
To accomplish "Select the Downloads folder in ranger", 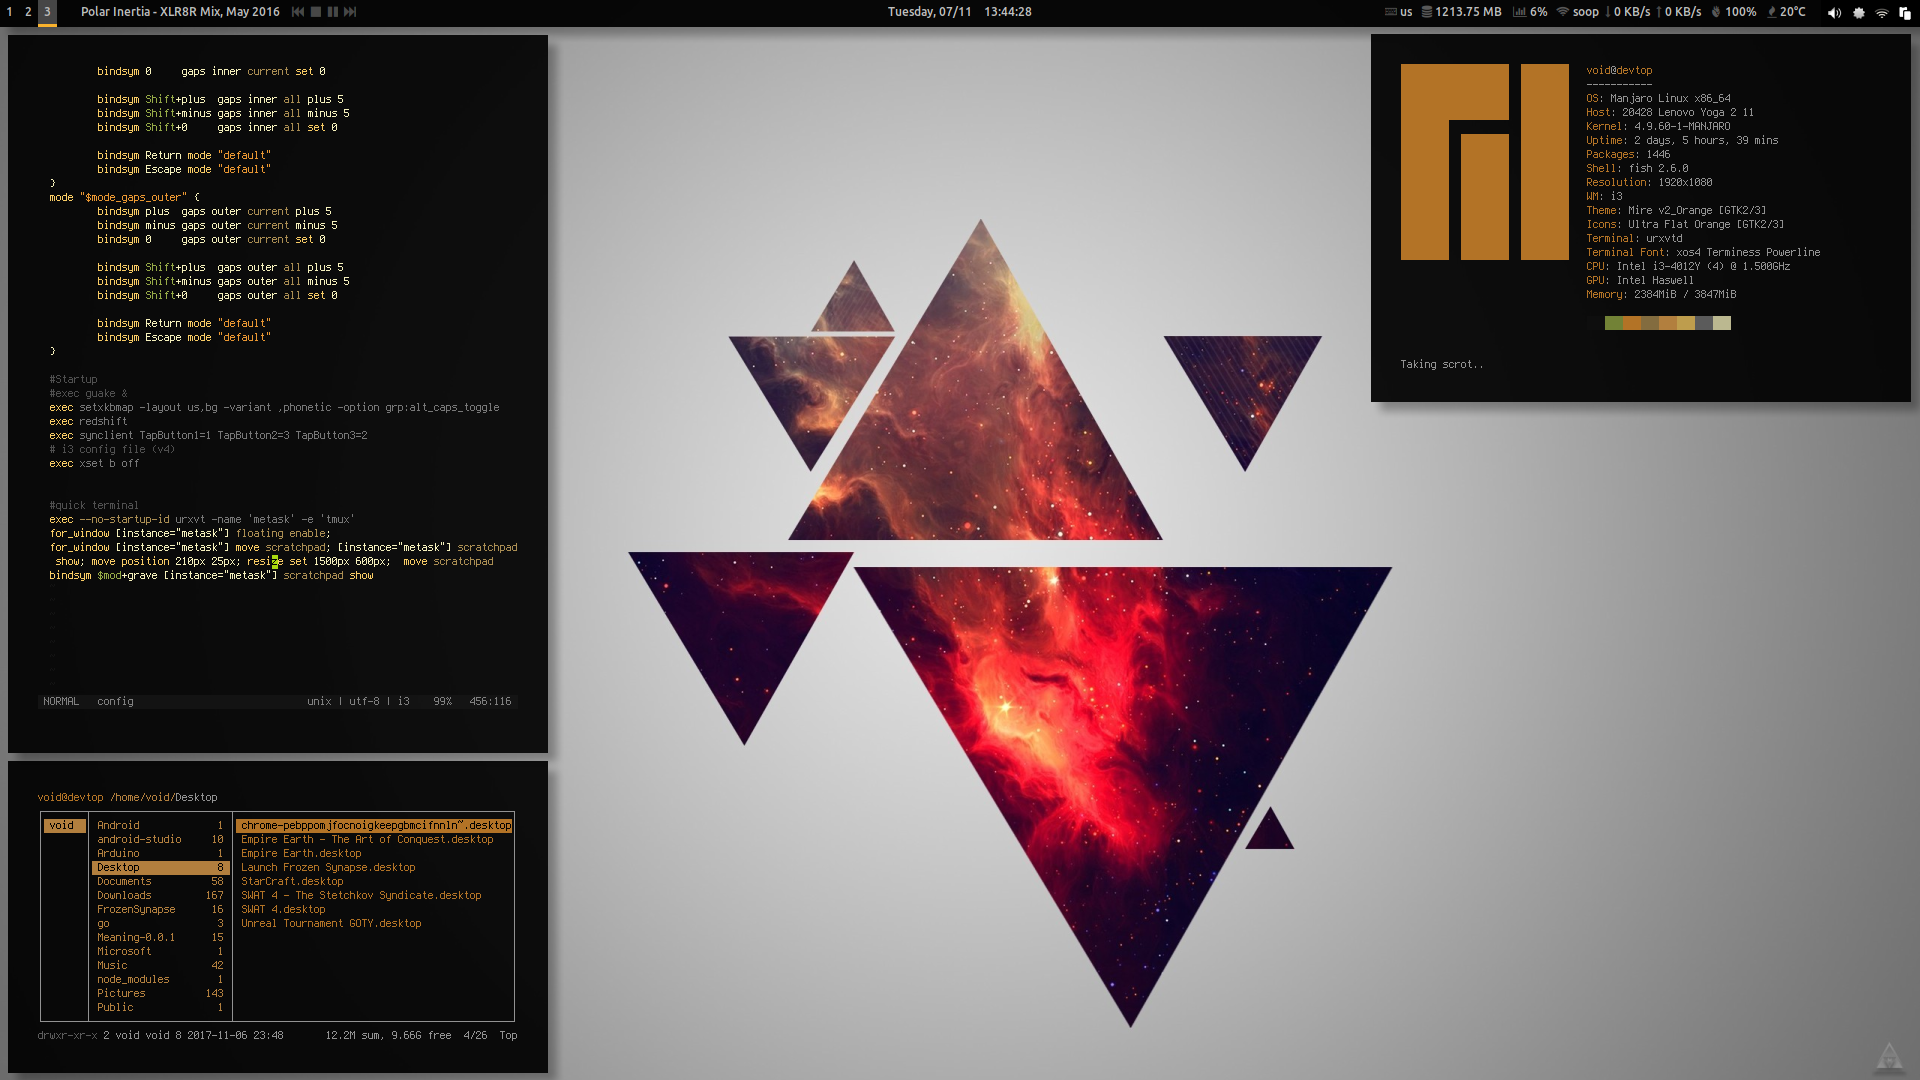I will click(124, 896).
